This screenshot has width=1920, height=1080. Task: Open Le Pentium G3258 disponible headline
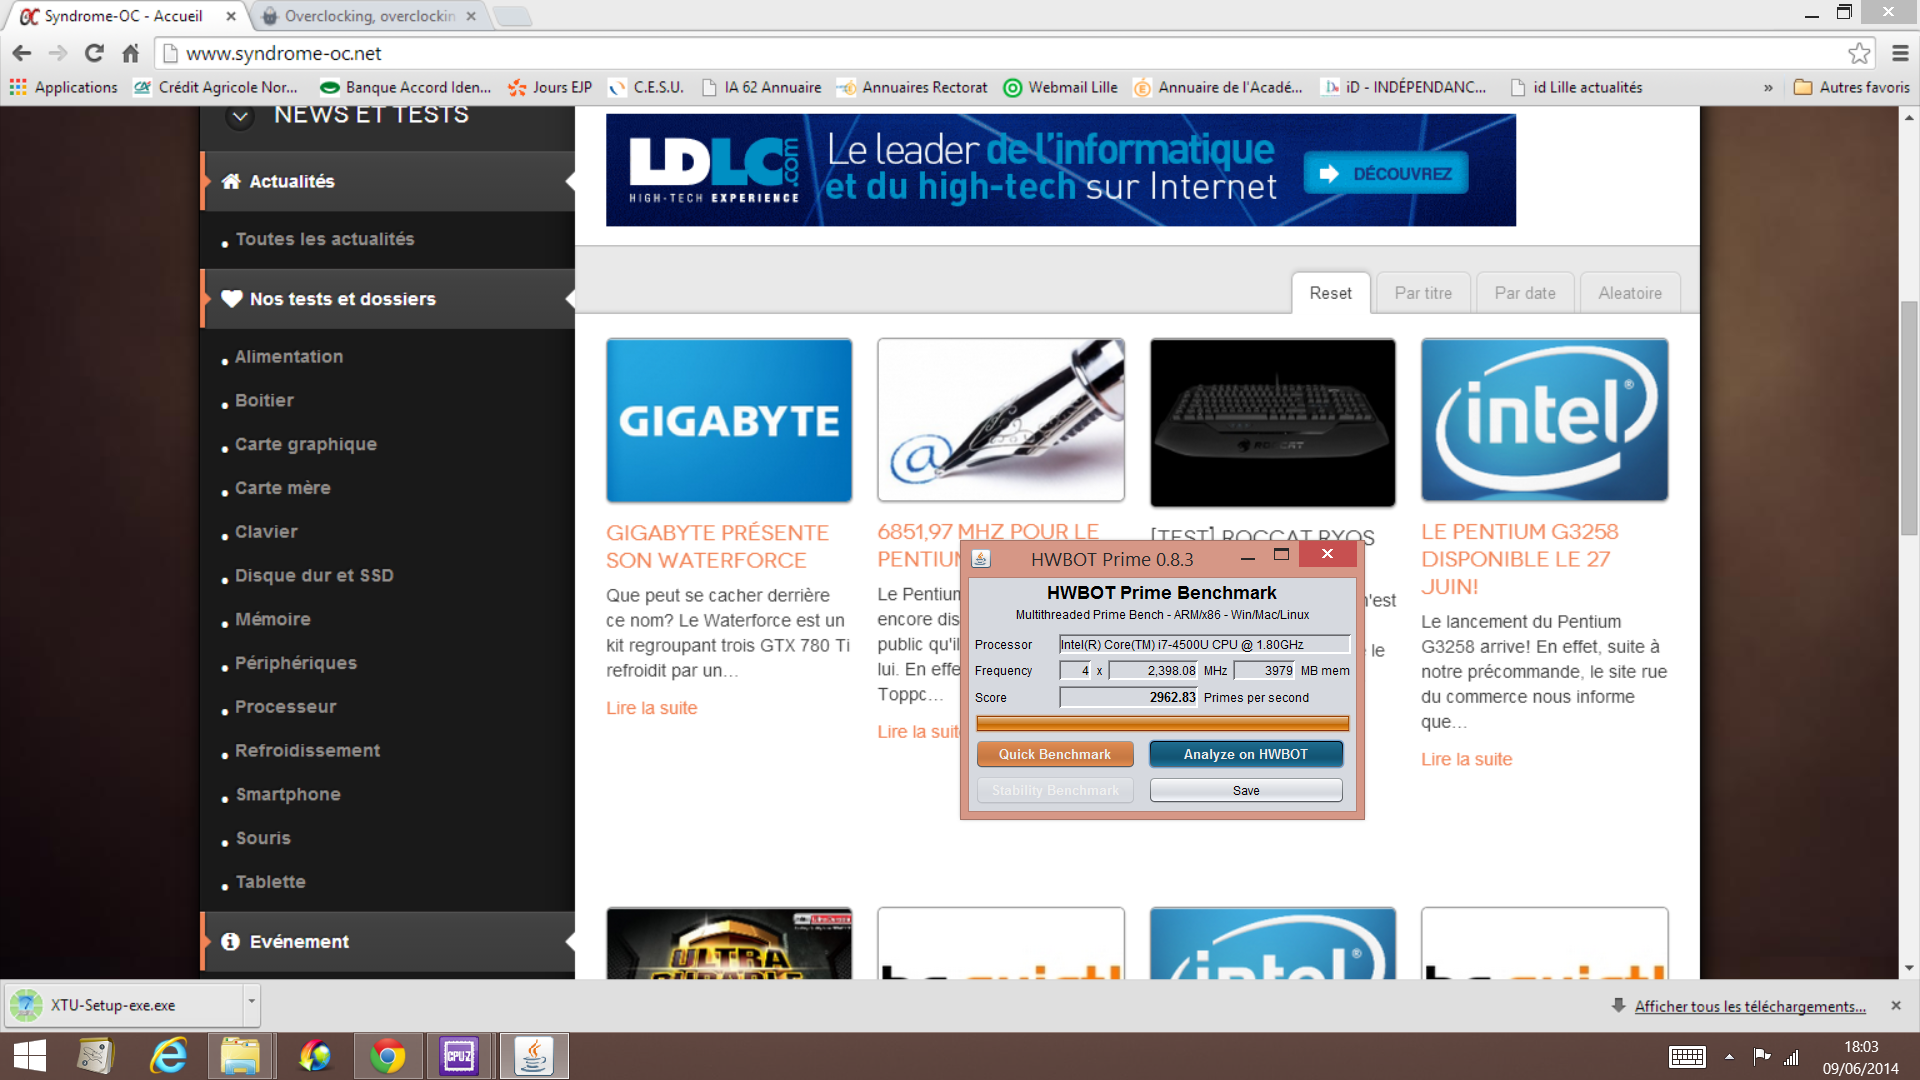tap(1520, 560)
